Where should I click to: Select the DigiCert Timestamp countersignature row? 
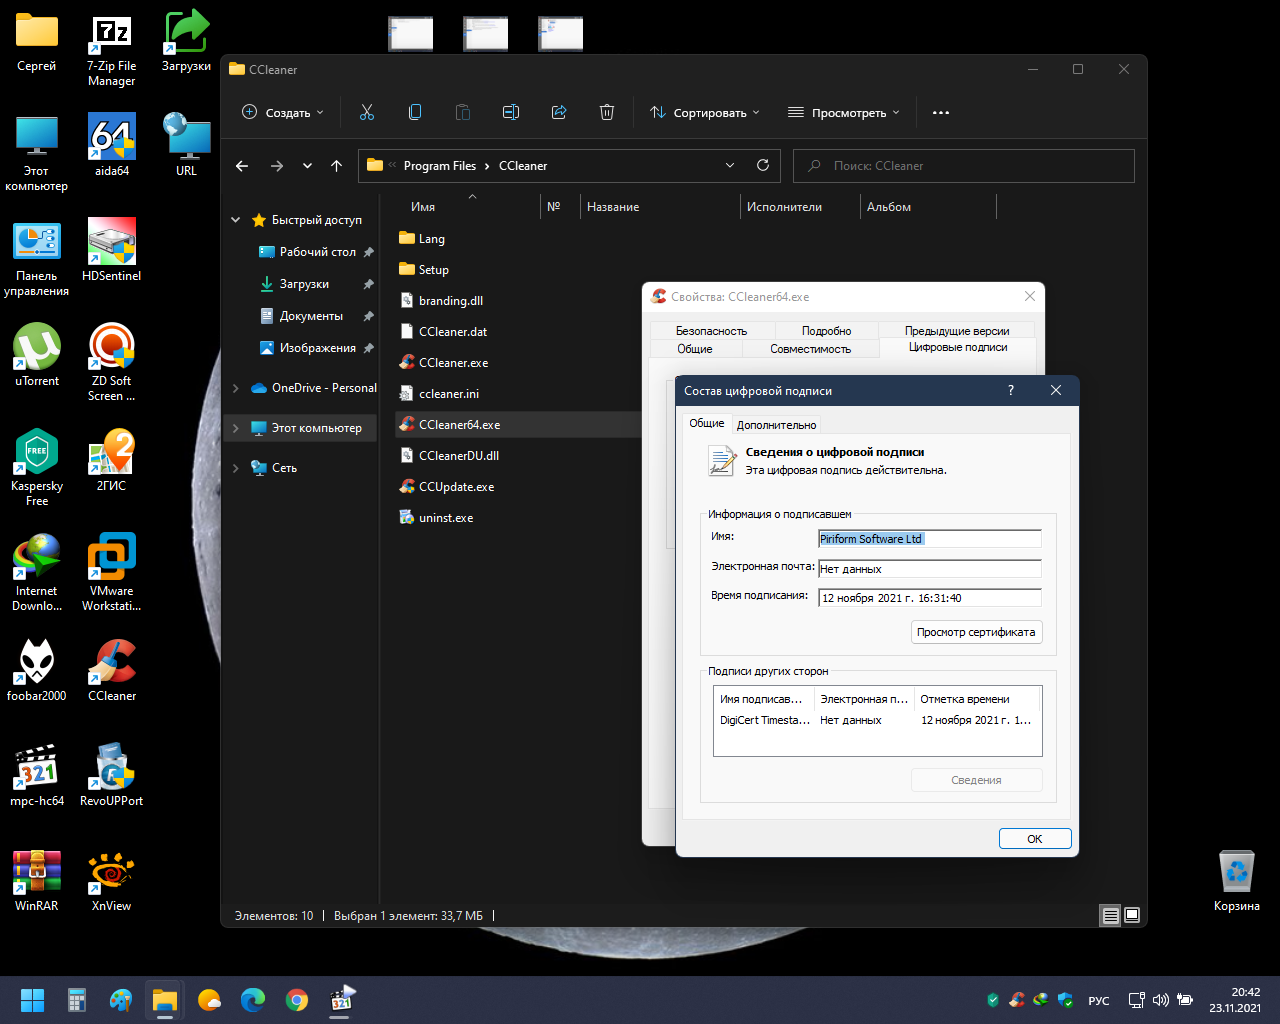pyautogui.click(x=876, y=720)
